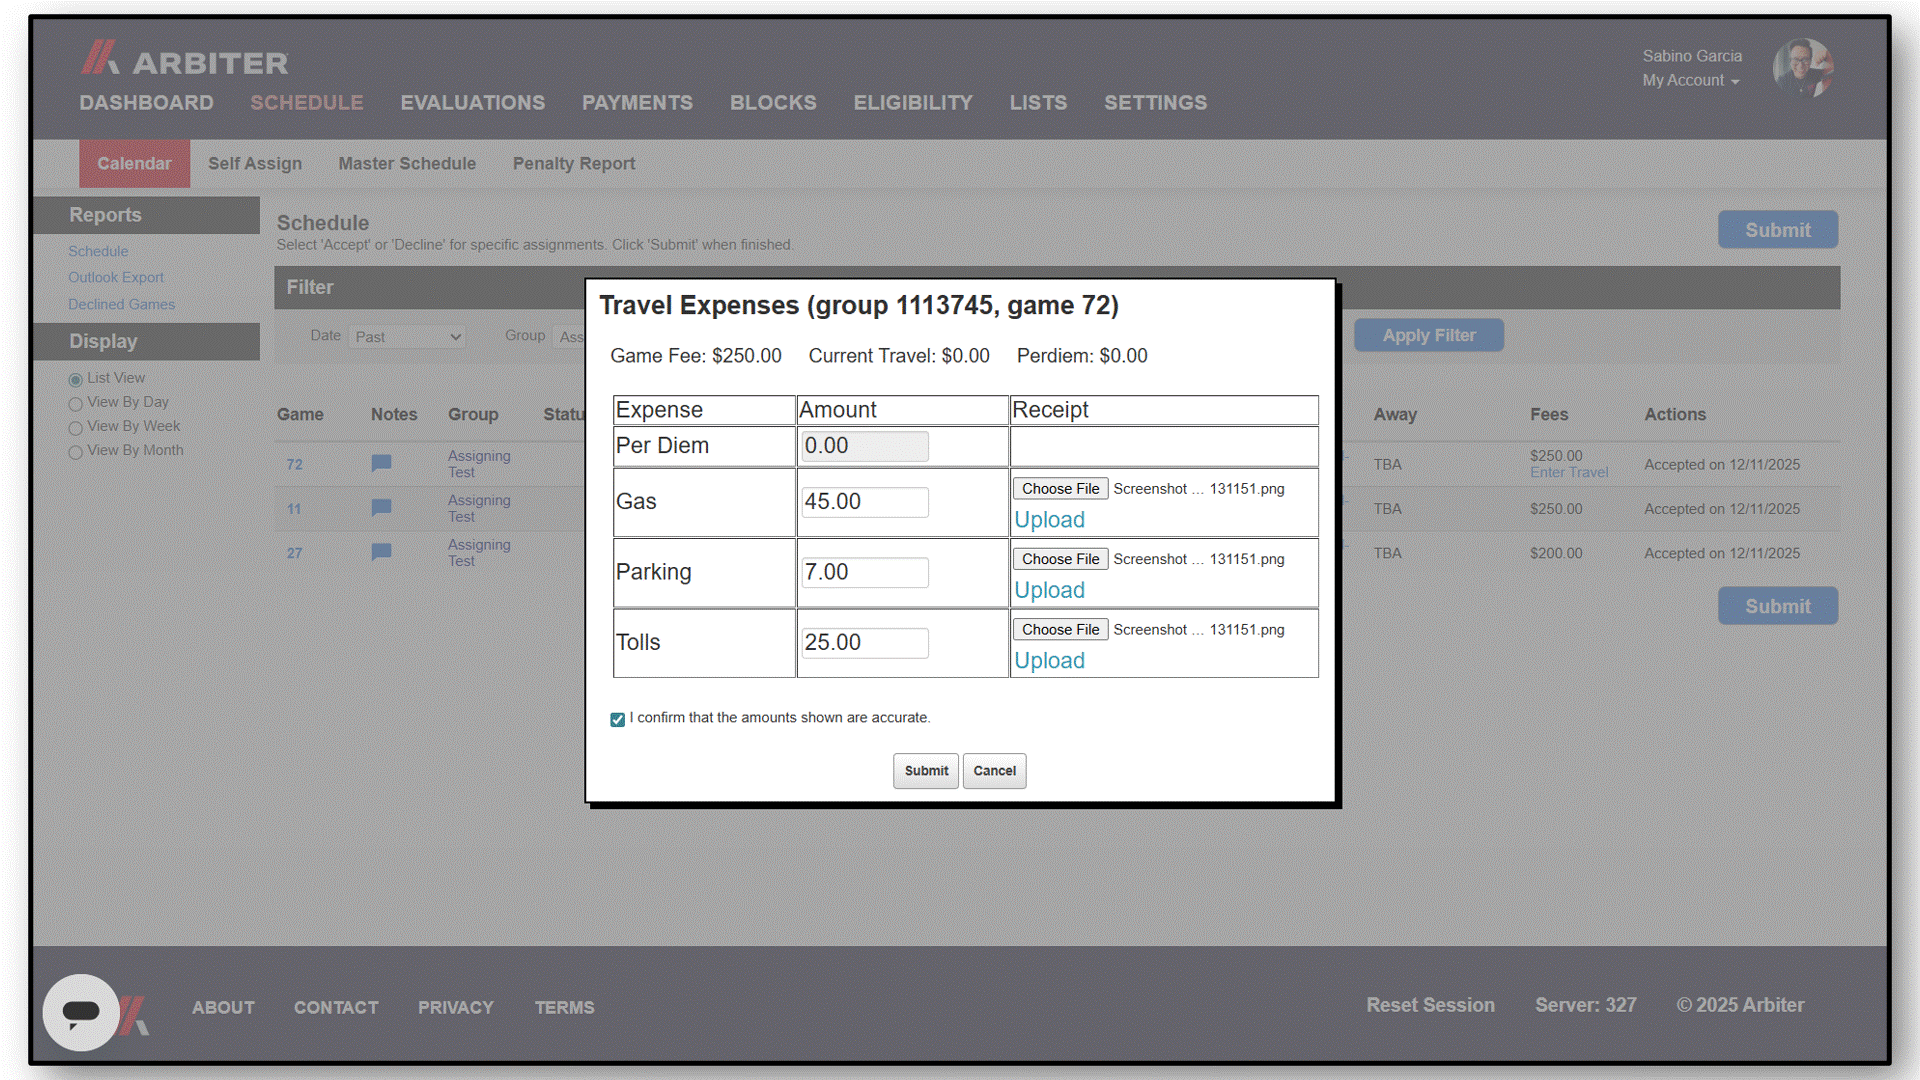Click the Tolls amount field

coord(865,643)
